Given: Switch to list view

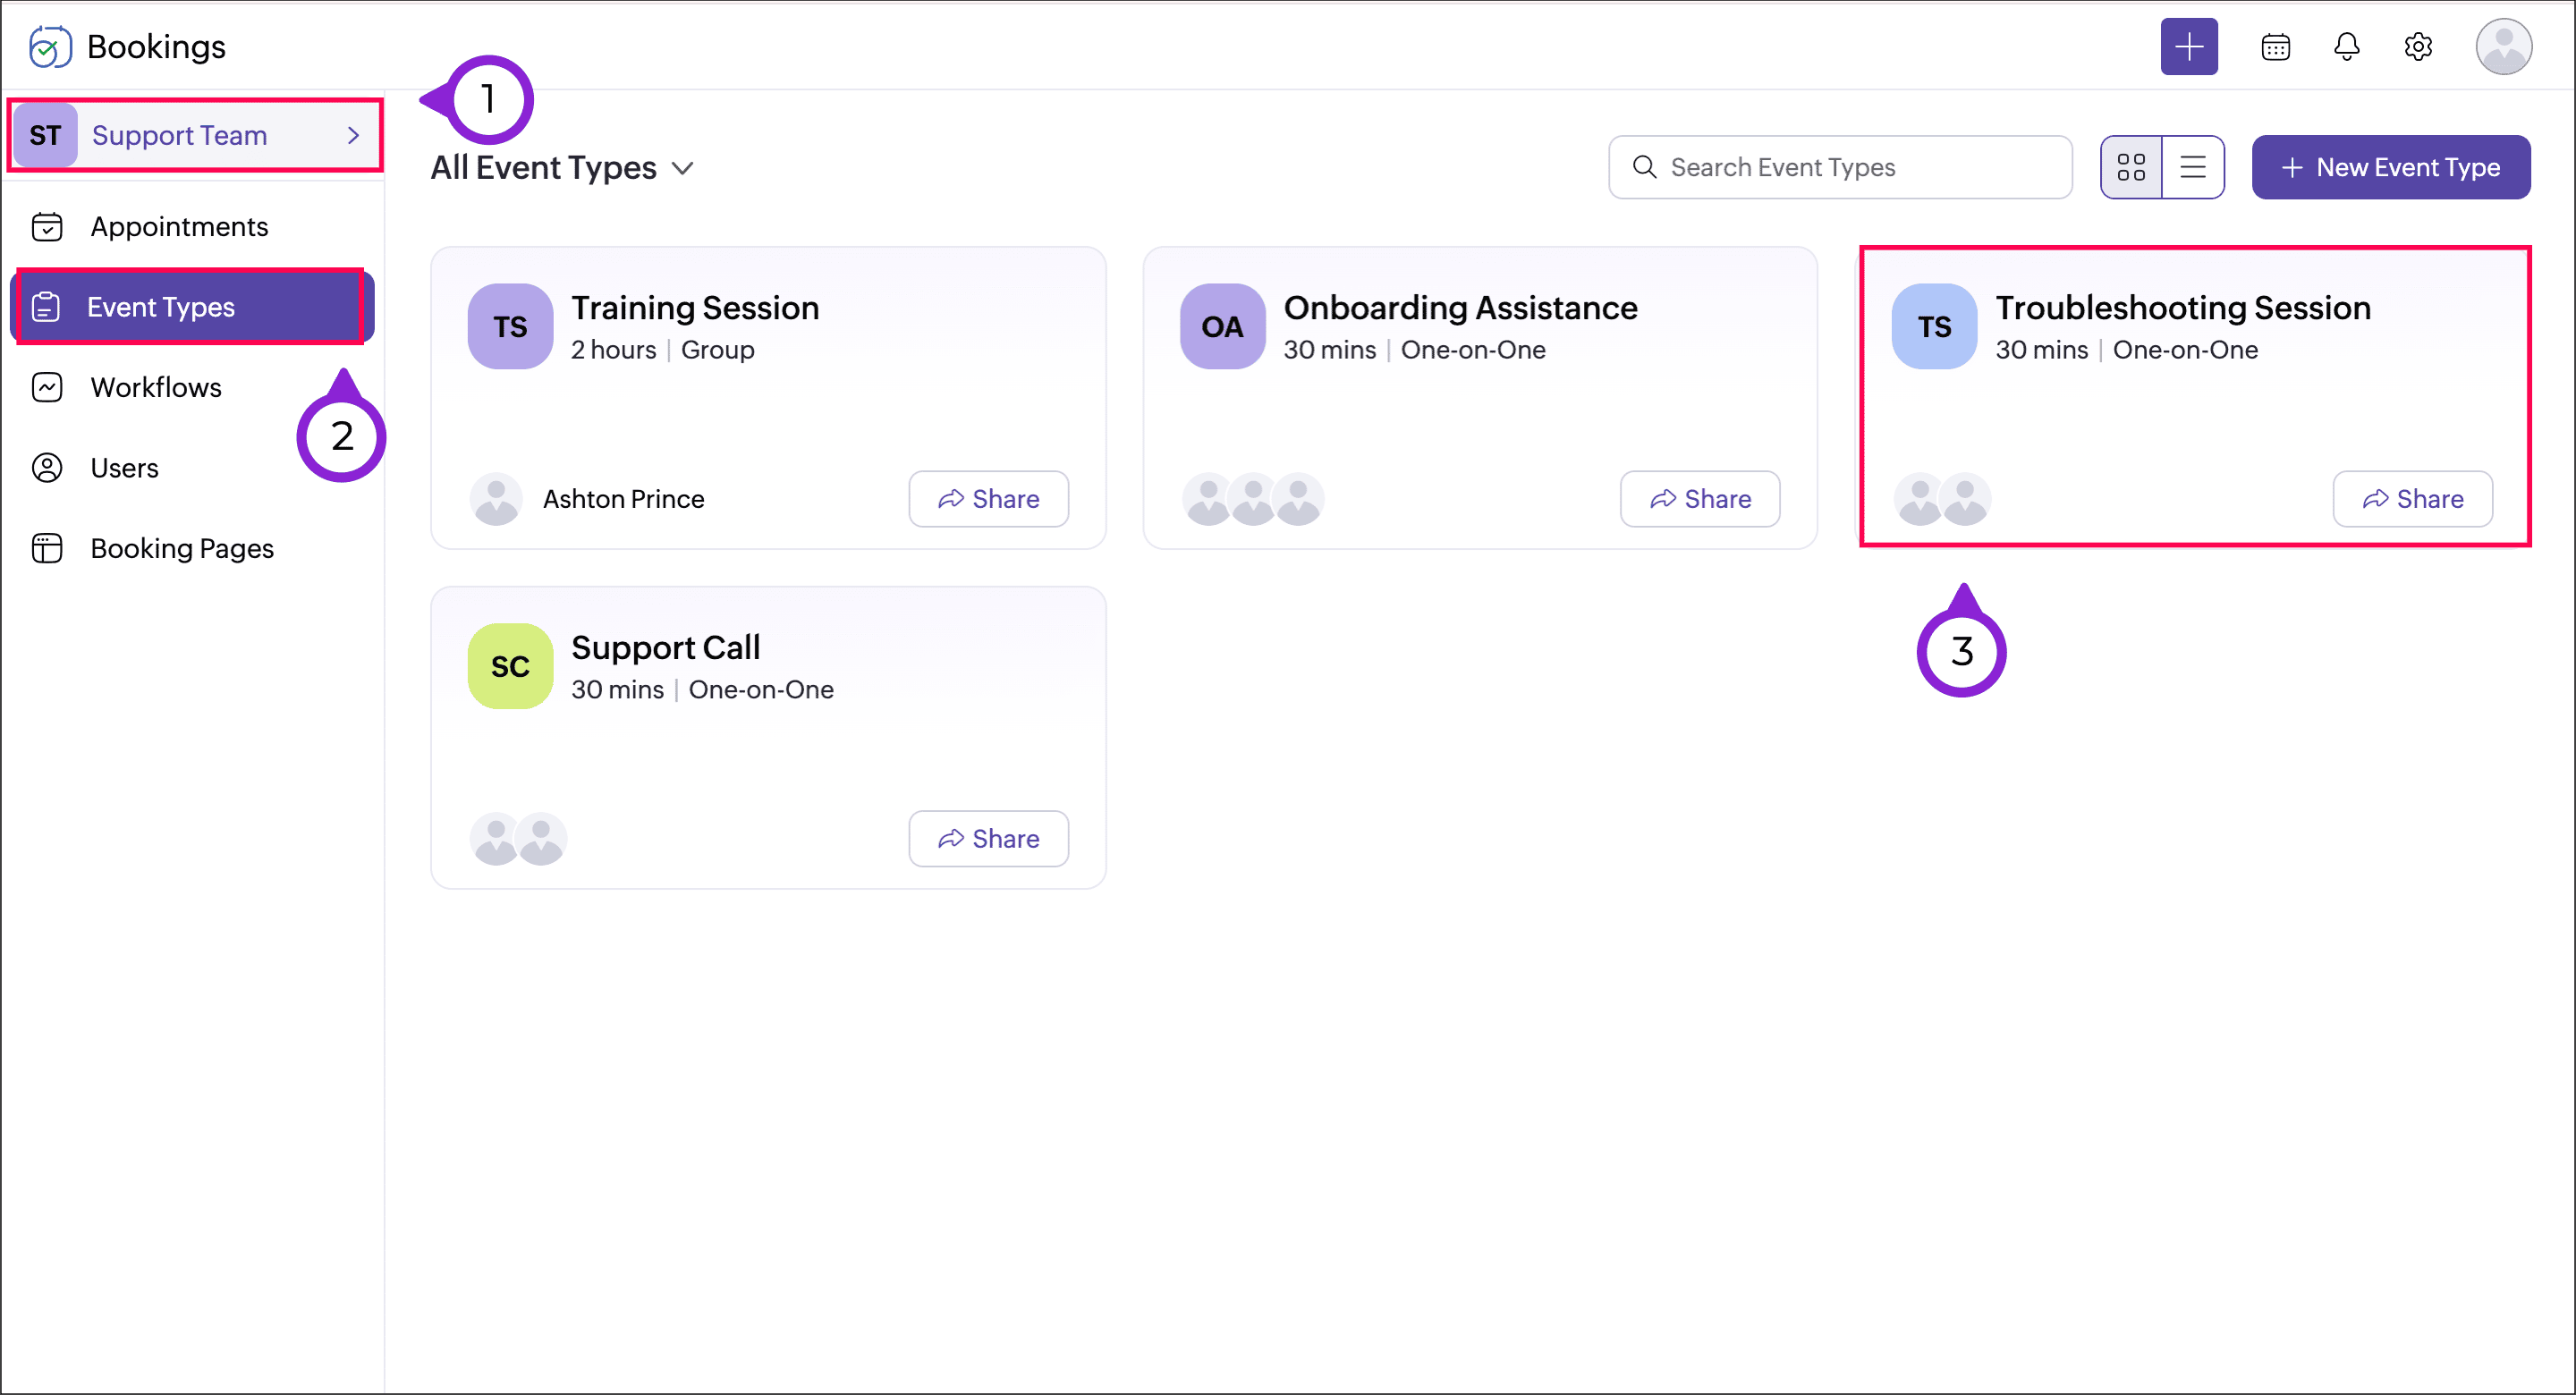Looking at the screenshot, I should [x=2192, y=167].
